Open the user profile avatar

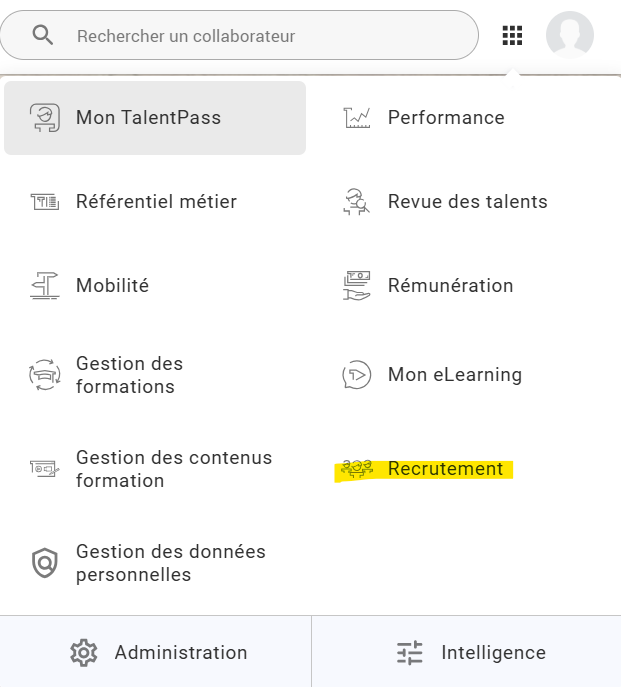(x=570, y=36)
